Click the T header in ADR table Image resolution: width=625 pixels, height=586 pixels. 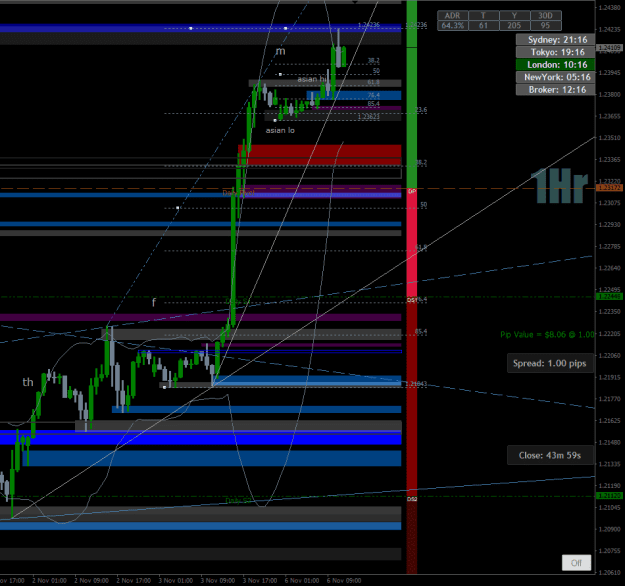pos(483,16)
